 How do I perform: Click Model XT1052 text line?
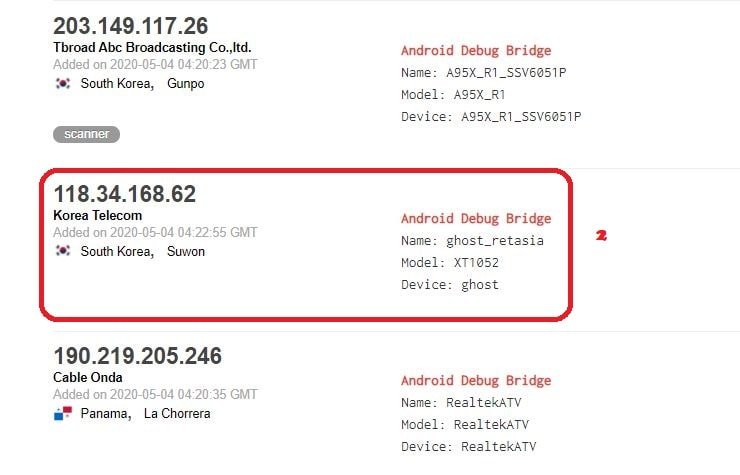pos(450,263)
